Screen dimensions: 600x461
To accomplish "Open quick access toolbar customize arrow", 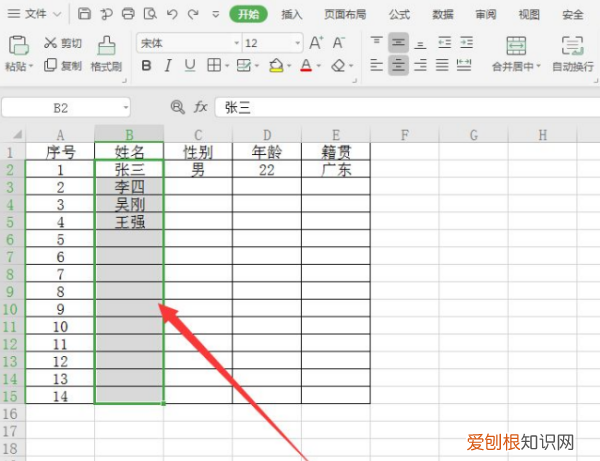I will coord(216,15).
